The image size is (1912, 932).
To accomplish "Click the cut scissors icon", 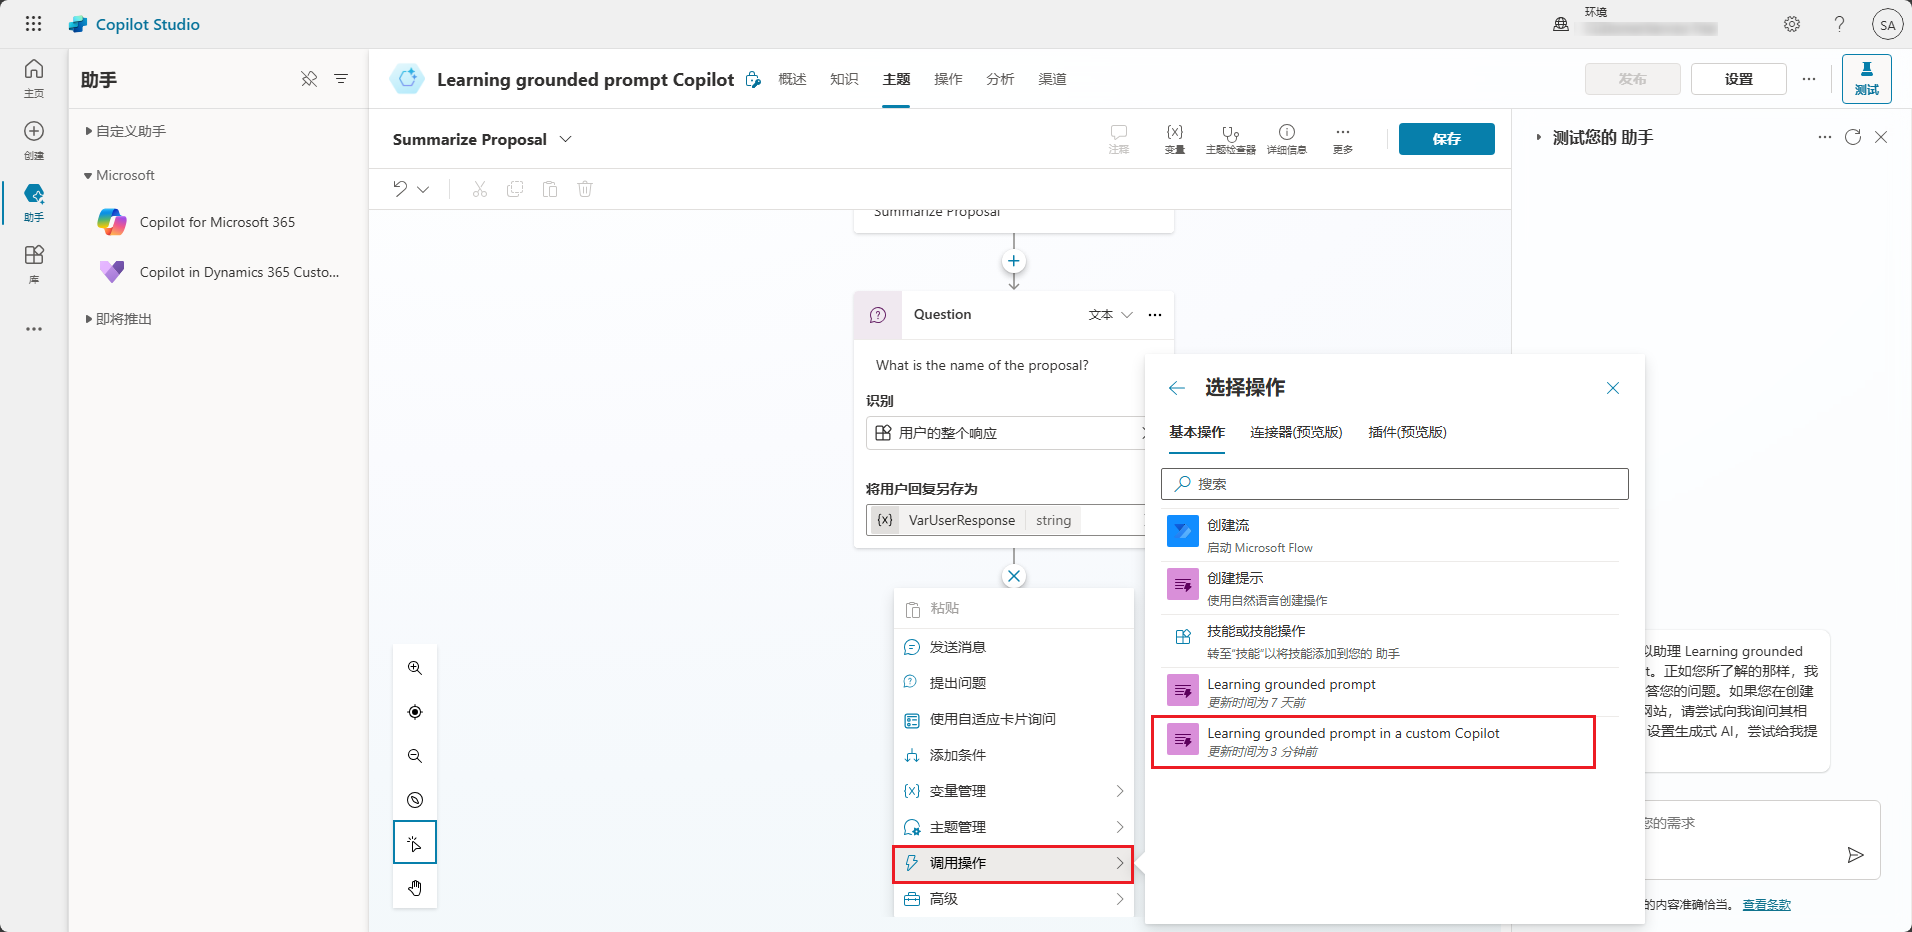I will tap(480, 189).
